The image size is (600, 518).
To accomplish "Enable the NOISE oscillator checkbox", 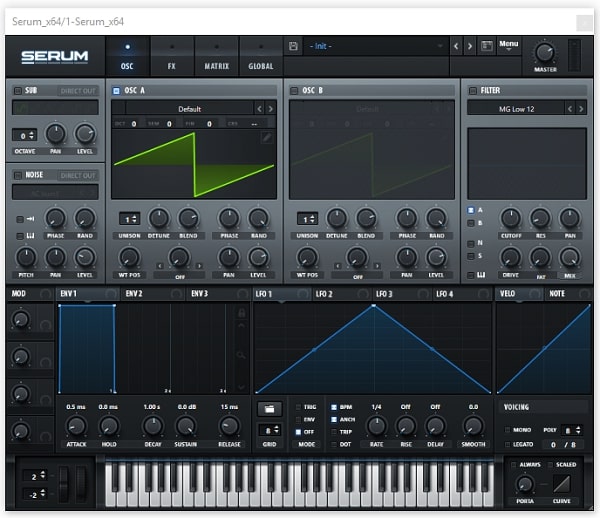I will 18,175.
